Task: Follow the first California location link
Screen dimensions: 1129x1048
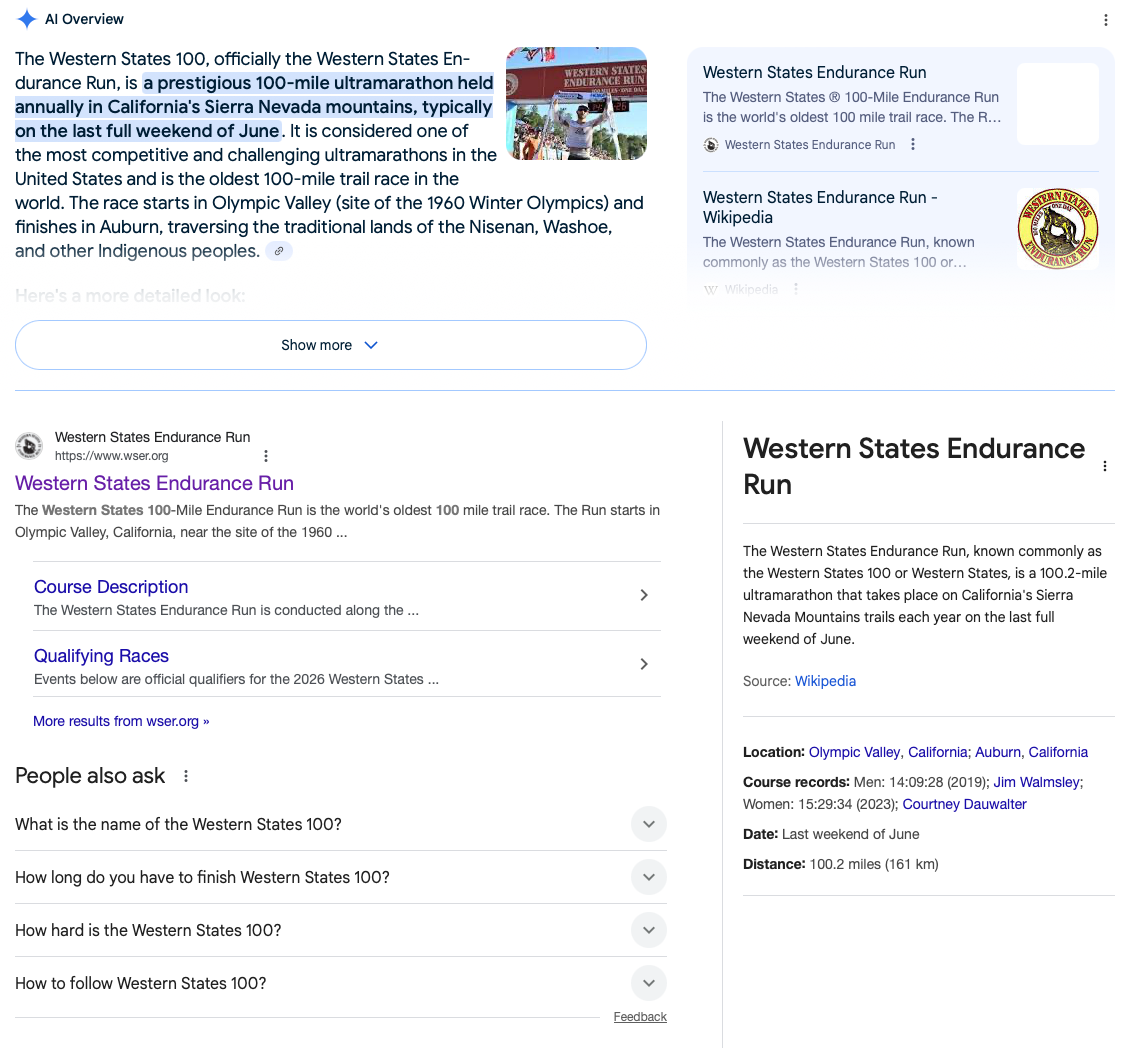Action: (x=937, y=752)
